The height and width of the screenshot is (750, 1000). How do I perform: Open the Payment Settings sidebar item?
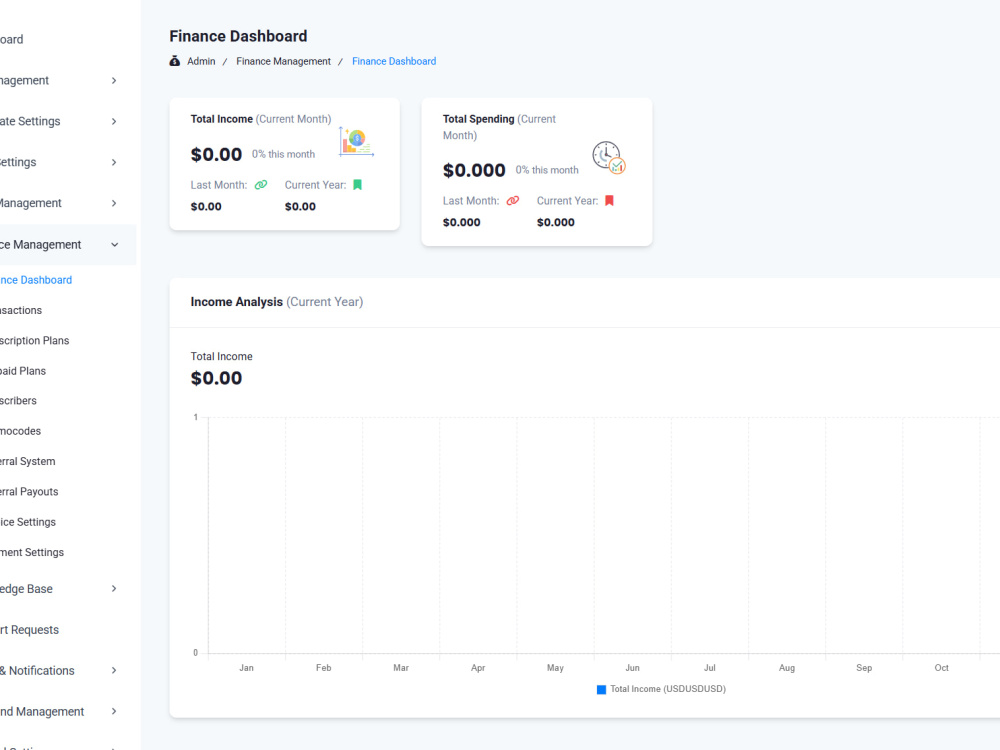pos(32,552)
